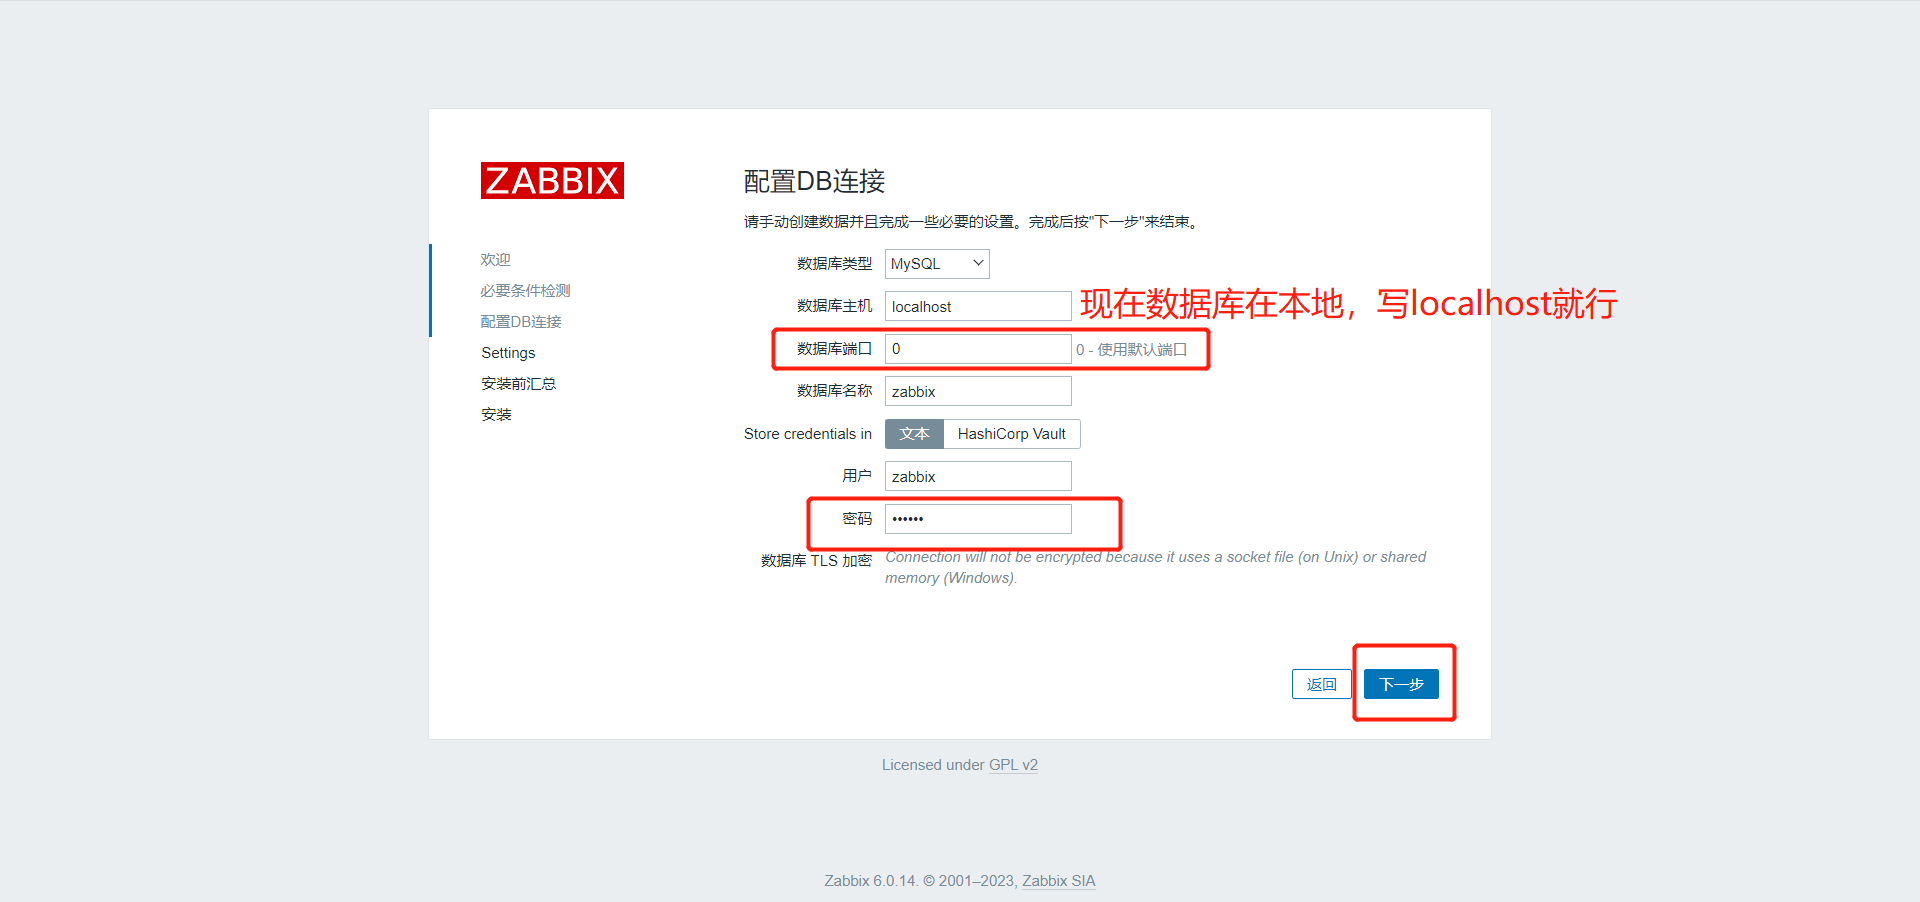Screen dimensions: 1920x902
Task: Click the 用户 (user) input field
Action: pos(978,477)
